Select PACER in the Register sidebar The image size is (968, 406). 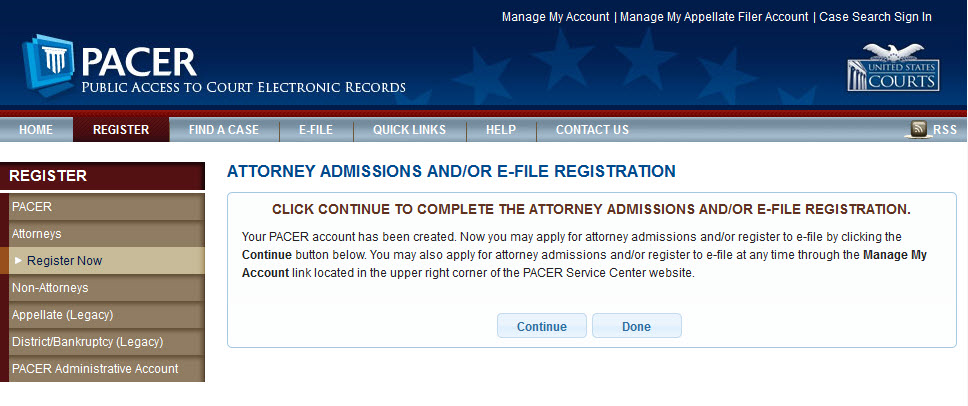32,207
